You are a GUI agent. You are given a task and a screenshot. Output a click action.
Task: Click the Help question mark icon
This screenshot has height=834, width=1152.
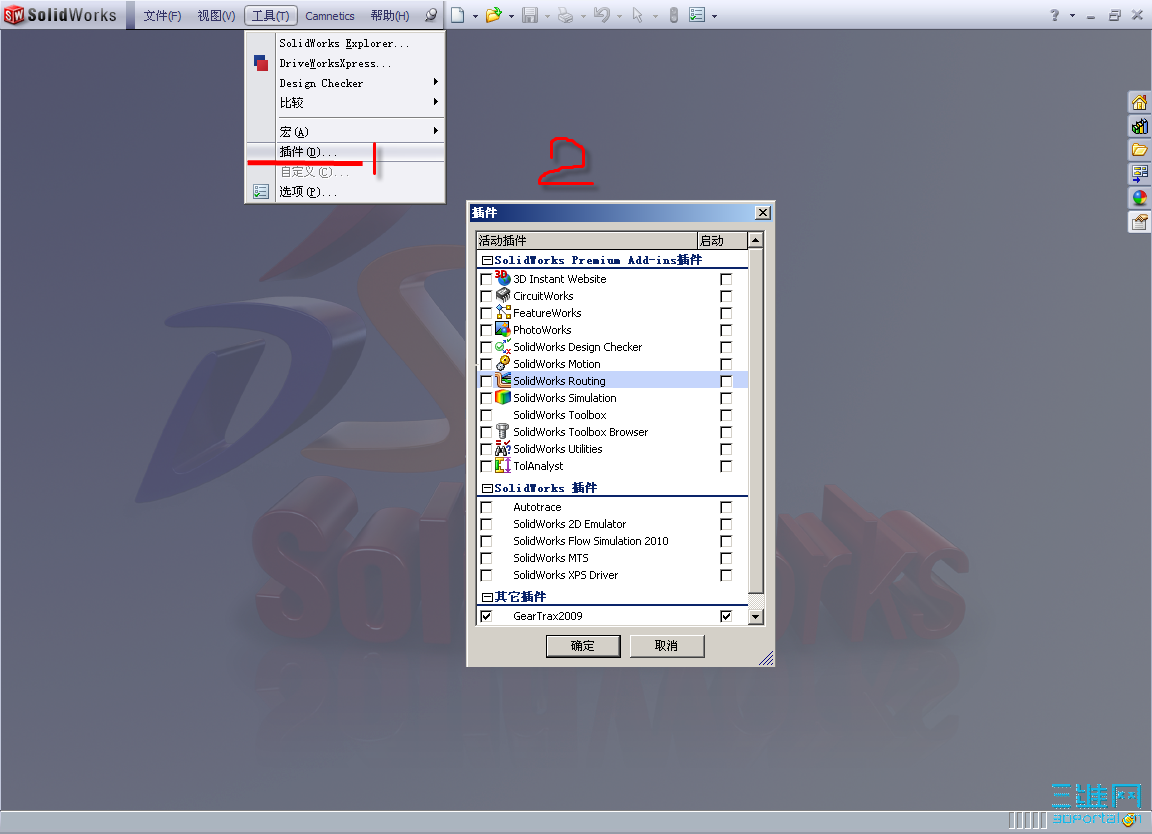[x=1054, y=15]
